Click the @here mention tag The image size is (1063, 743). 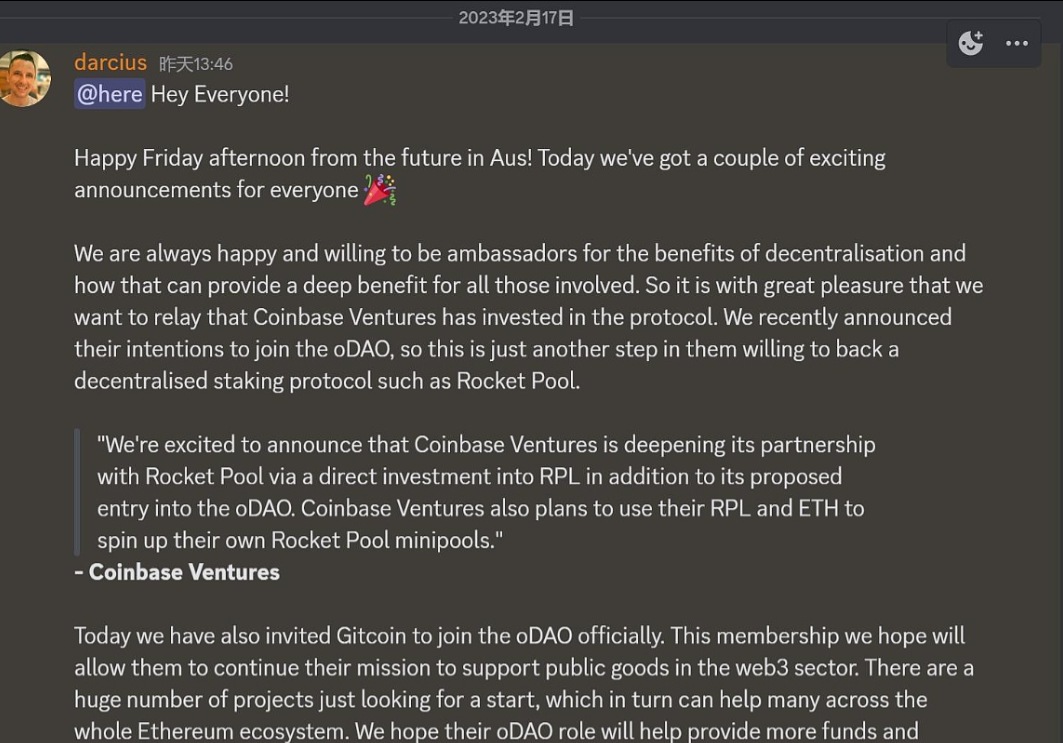(x=110, y=94)
